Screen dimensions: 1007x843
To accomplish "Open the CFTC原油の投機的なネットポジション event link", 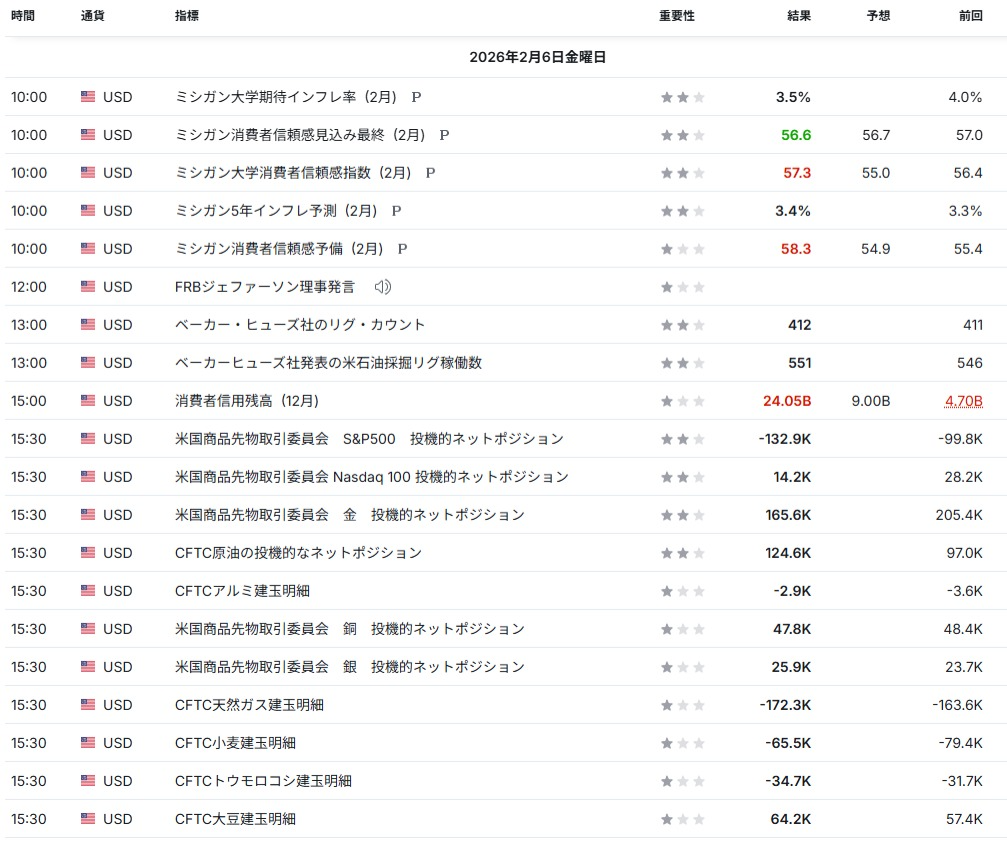I will (x=298, y=553).
